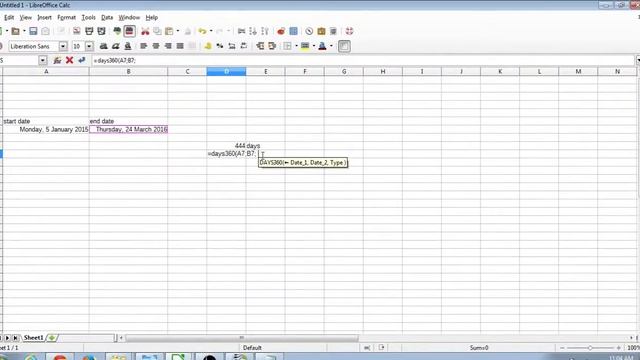The width and height of the screenshot is (640, 360).
Task: Toggle AutoSpellcheck highlighted icon
Action: coord(130,31)
